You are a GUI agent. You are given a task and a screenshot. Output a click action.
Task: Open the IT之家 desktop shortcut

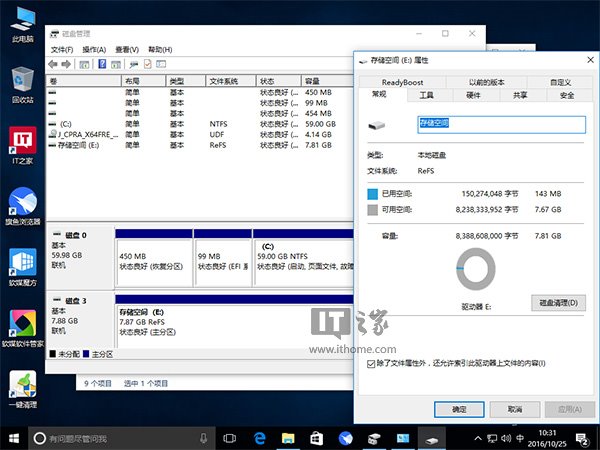tap(22, 145)
